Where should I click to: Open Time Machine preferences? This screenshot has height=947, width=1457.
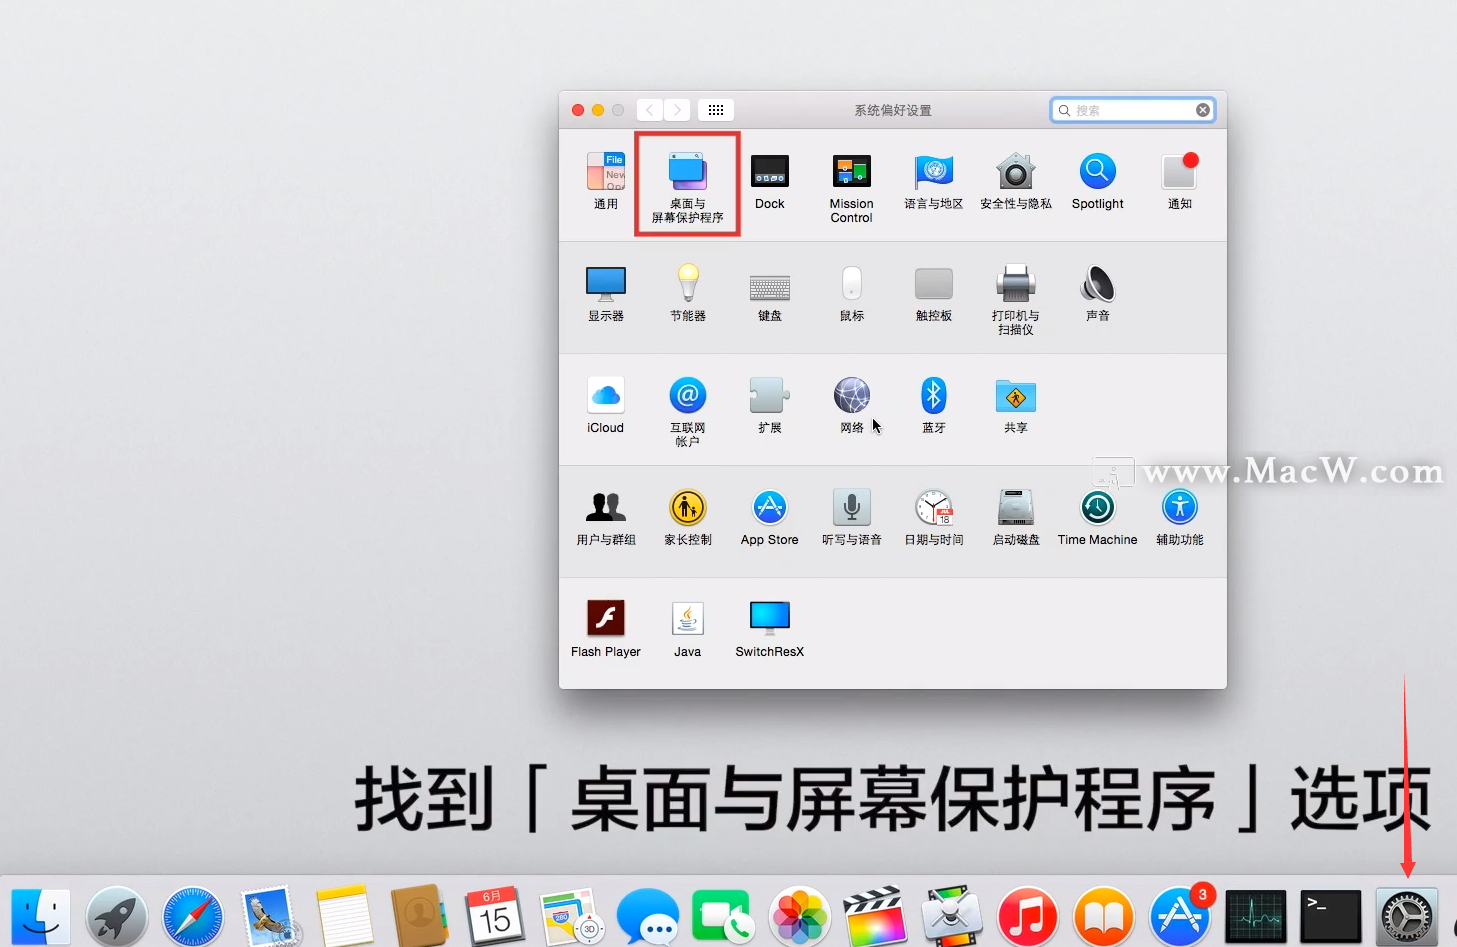coord(1098,516)
